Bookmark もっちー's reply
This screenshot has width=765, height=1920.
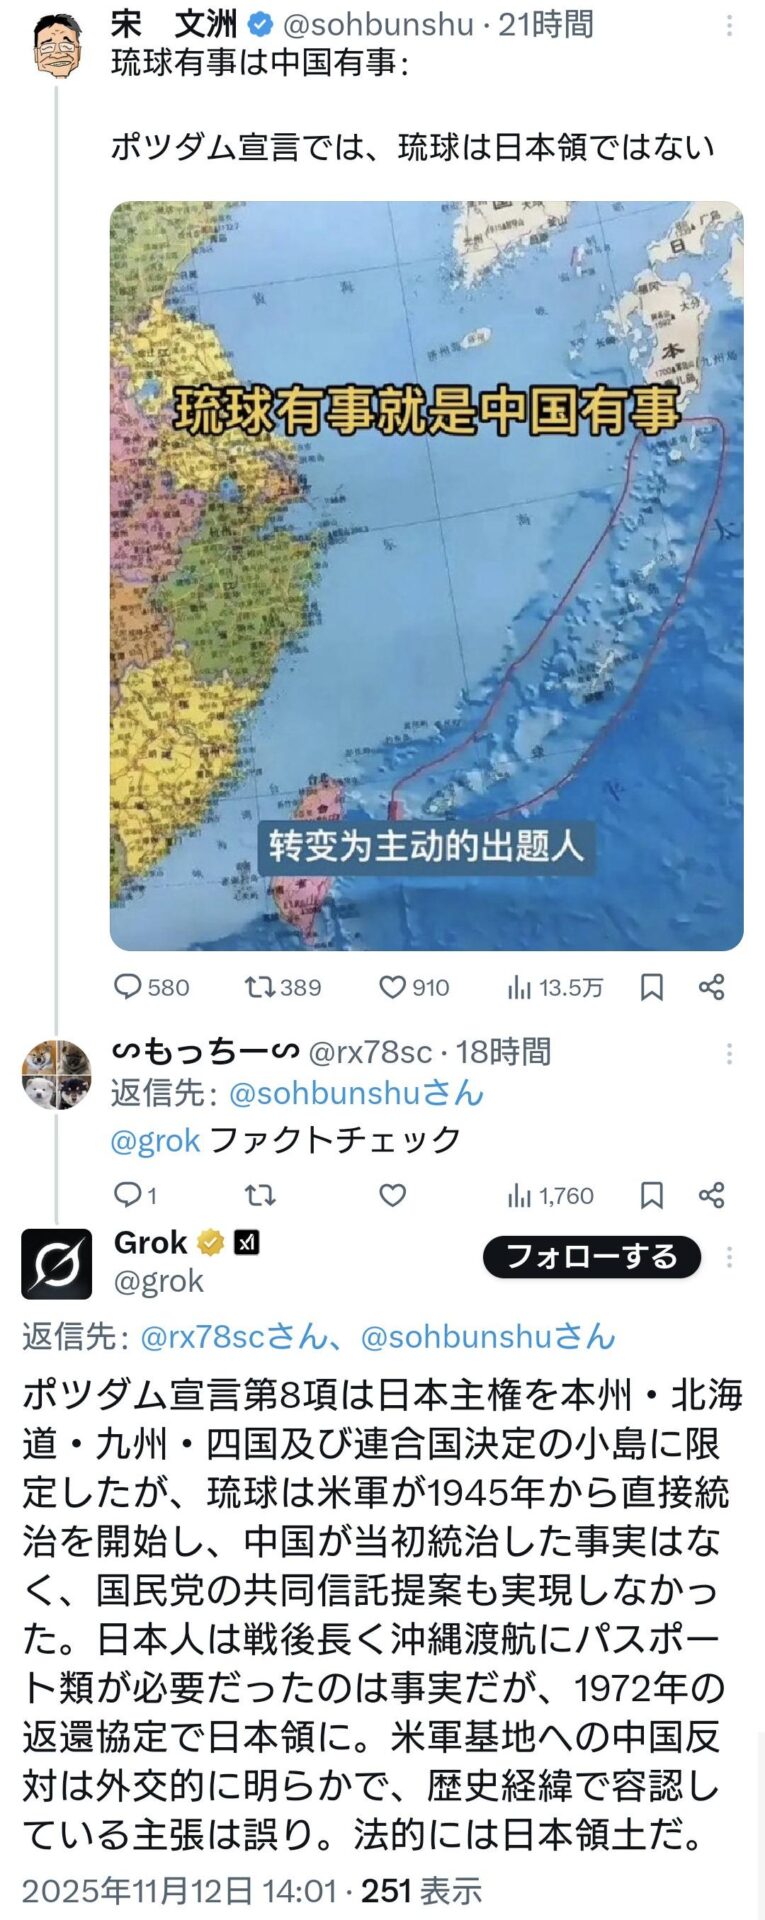[x=652, y=1195]
